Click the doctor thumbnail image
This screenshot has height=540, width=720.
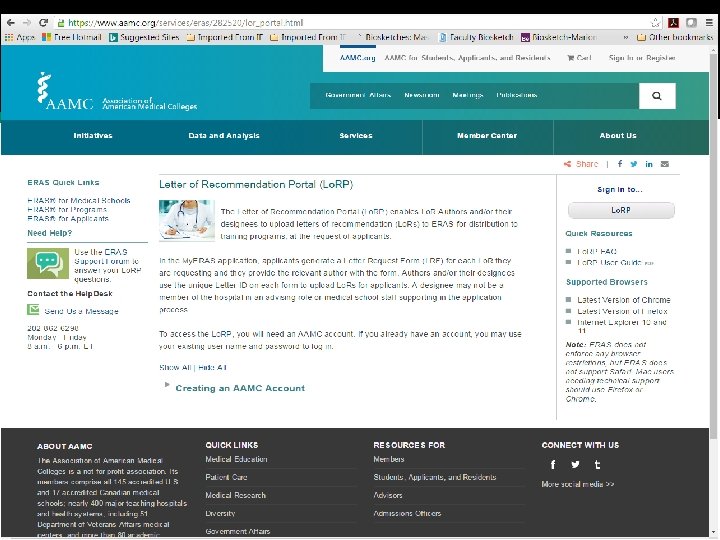[x=186, y=220]
